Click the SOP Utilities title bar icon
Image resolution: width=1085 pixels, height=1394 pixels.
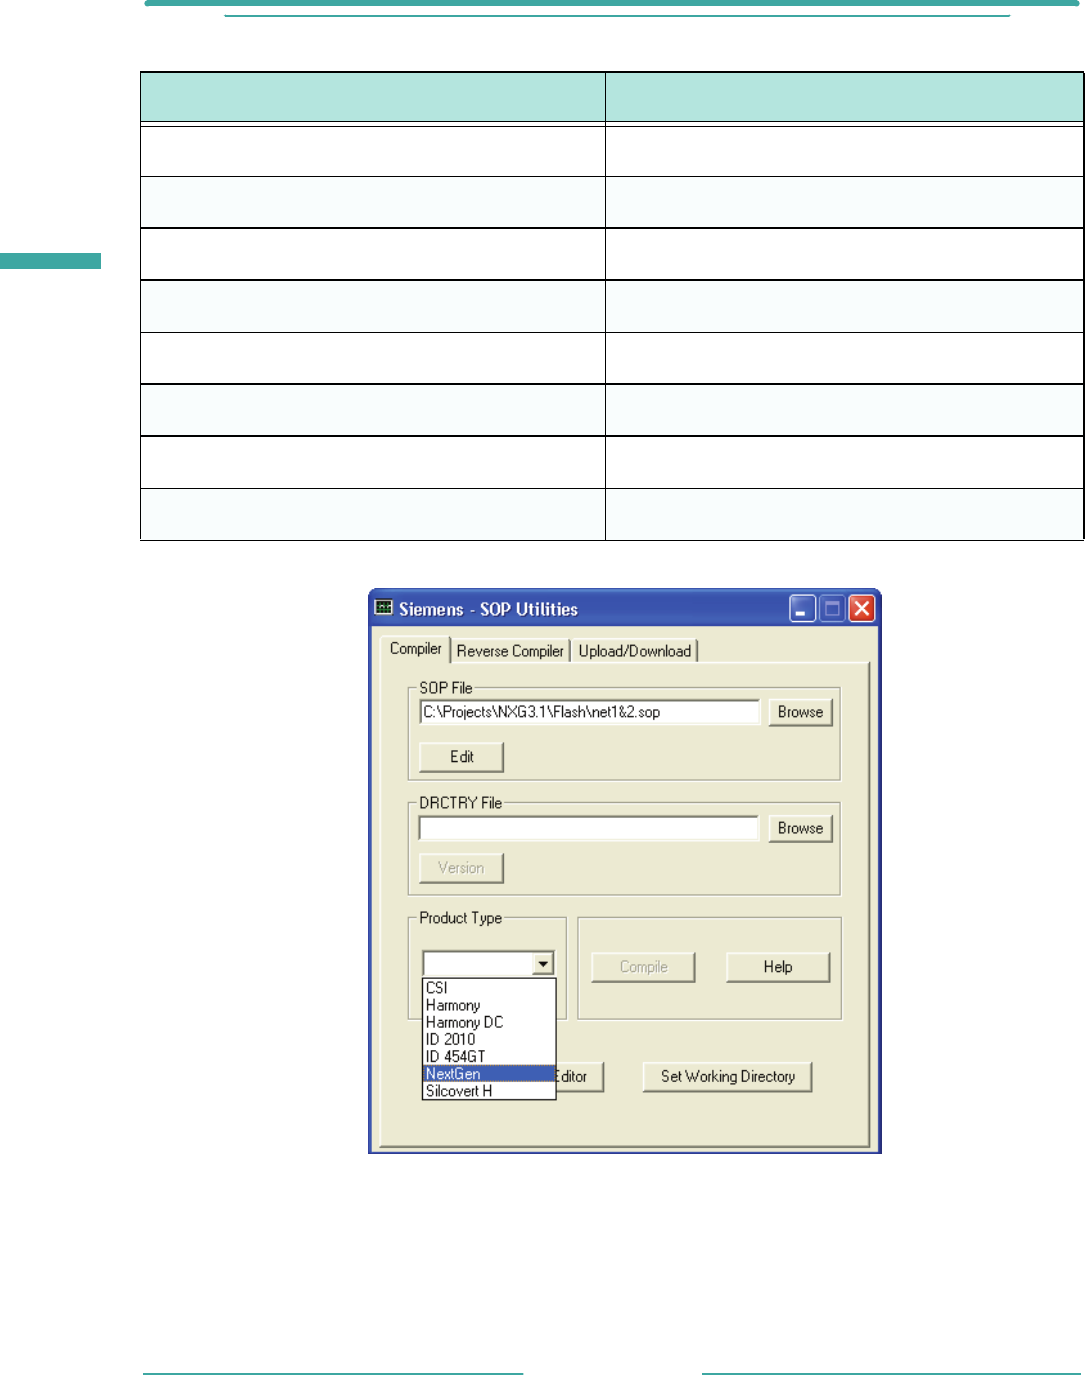click(384, 608)
